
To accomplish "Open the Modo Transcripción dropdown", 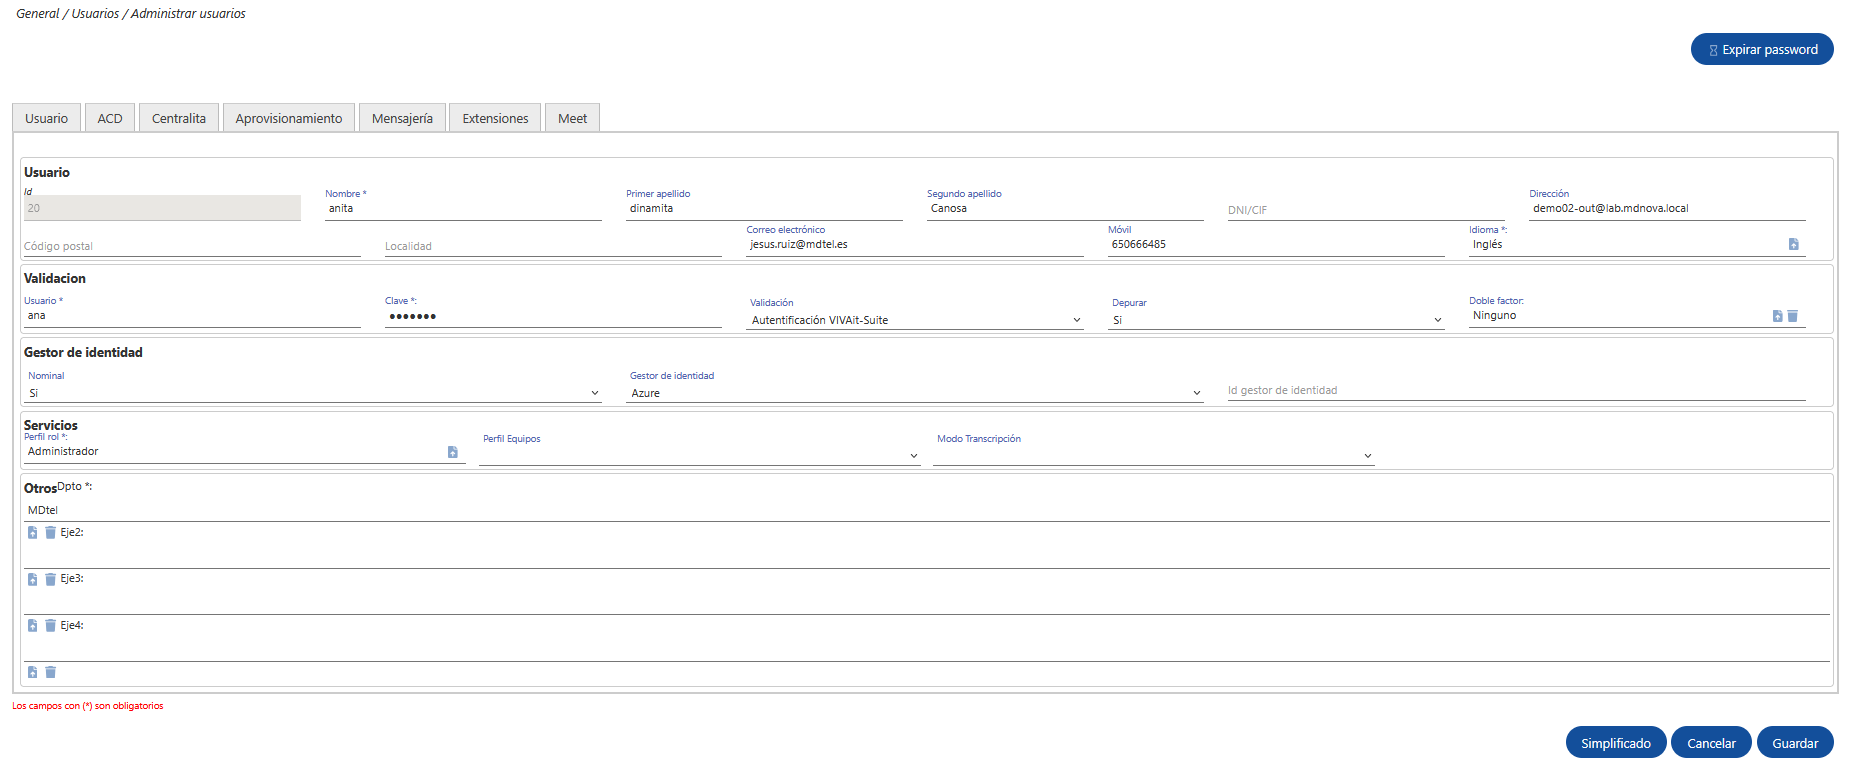I will (1154, 455).
